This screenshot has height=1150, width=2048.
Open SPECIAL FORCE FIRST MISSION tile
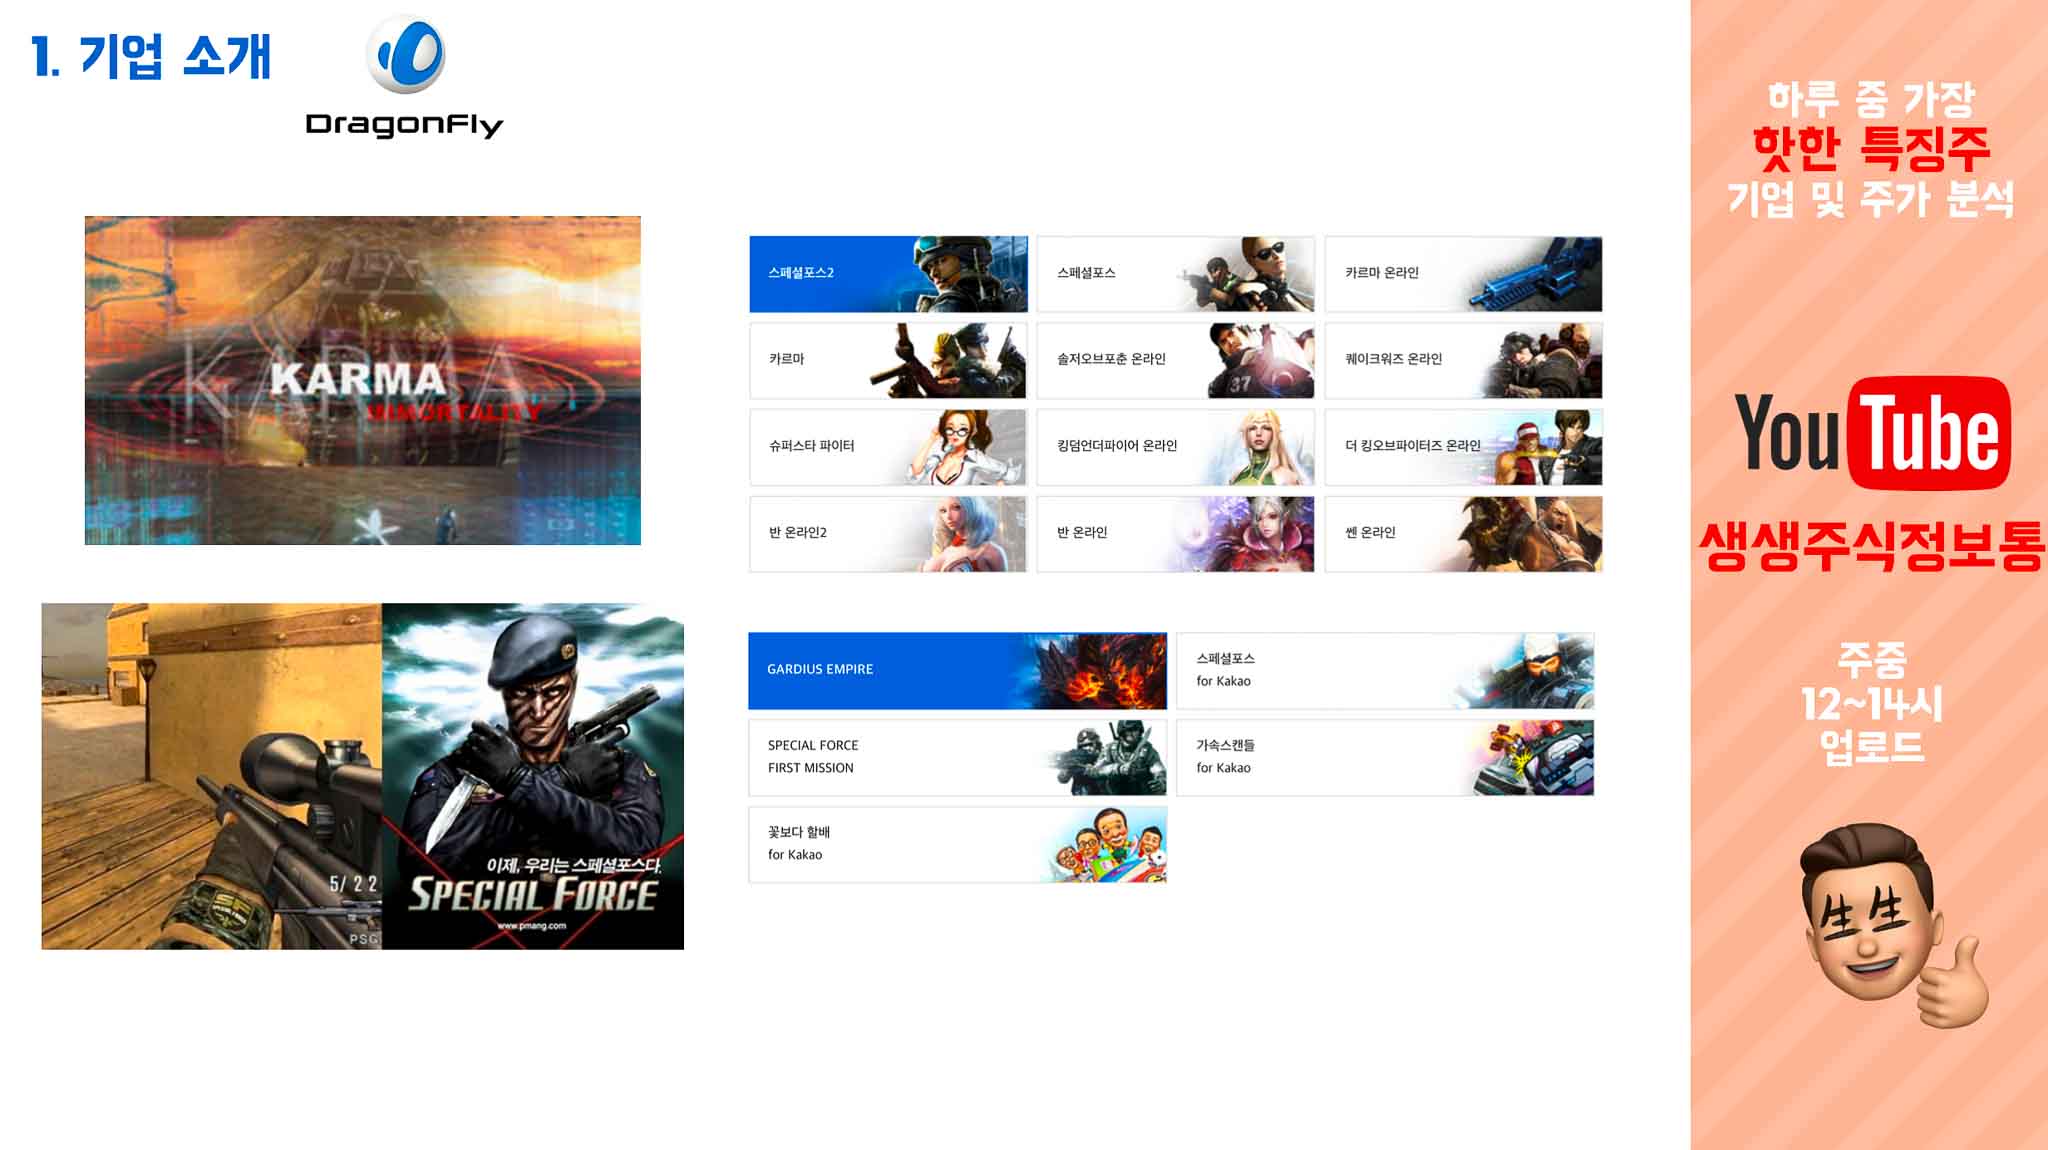tap(957, 757)
